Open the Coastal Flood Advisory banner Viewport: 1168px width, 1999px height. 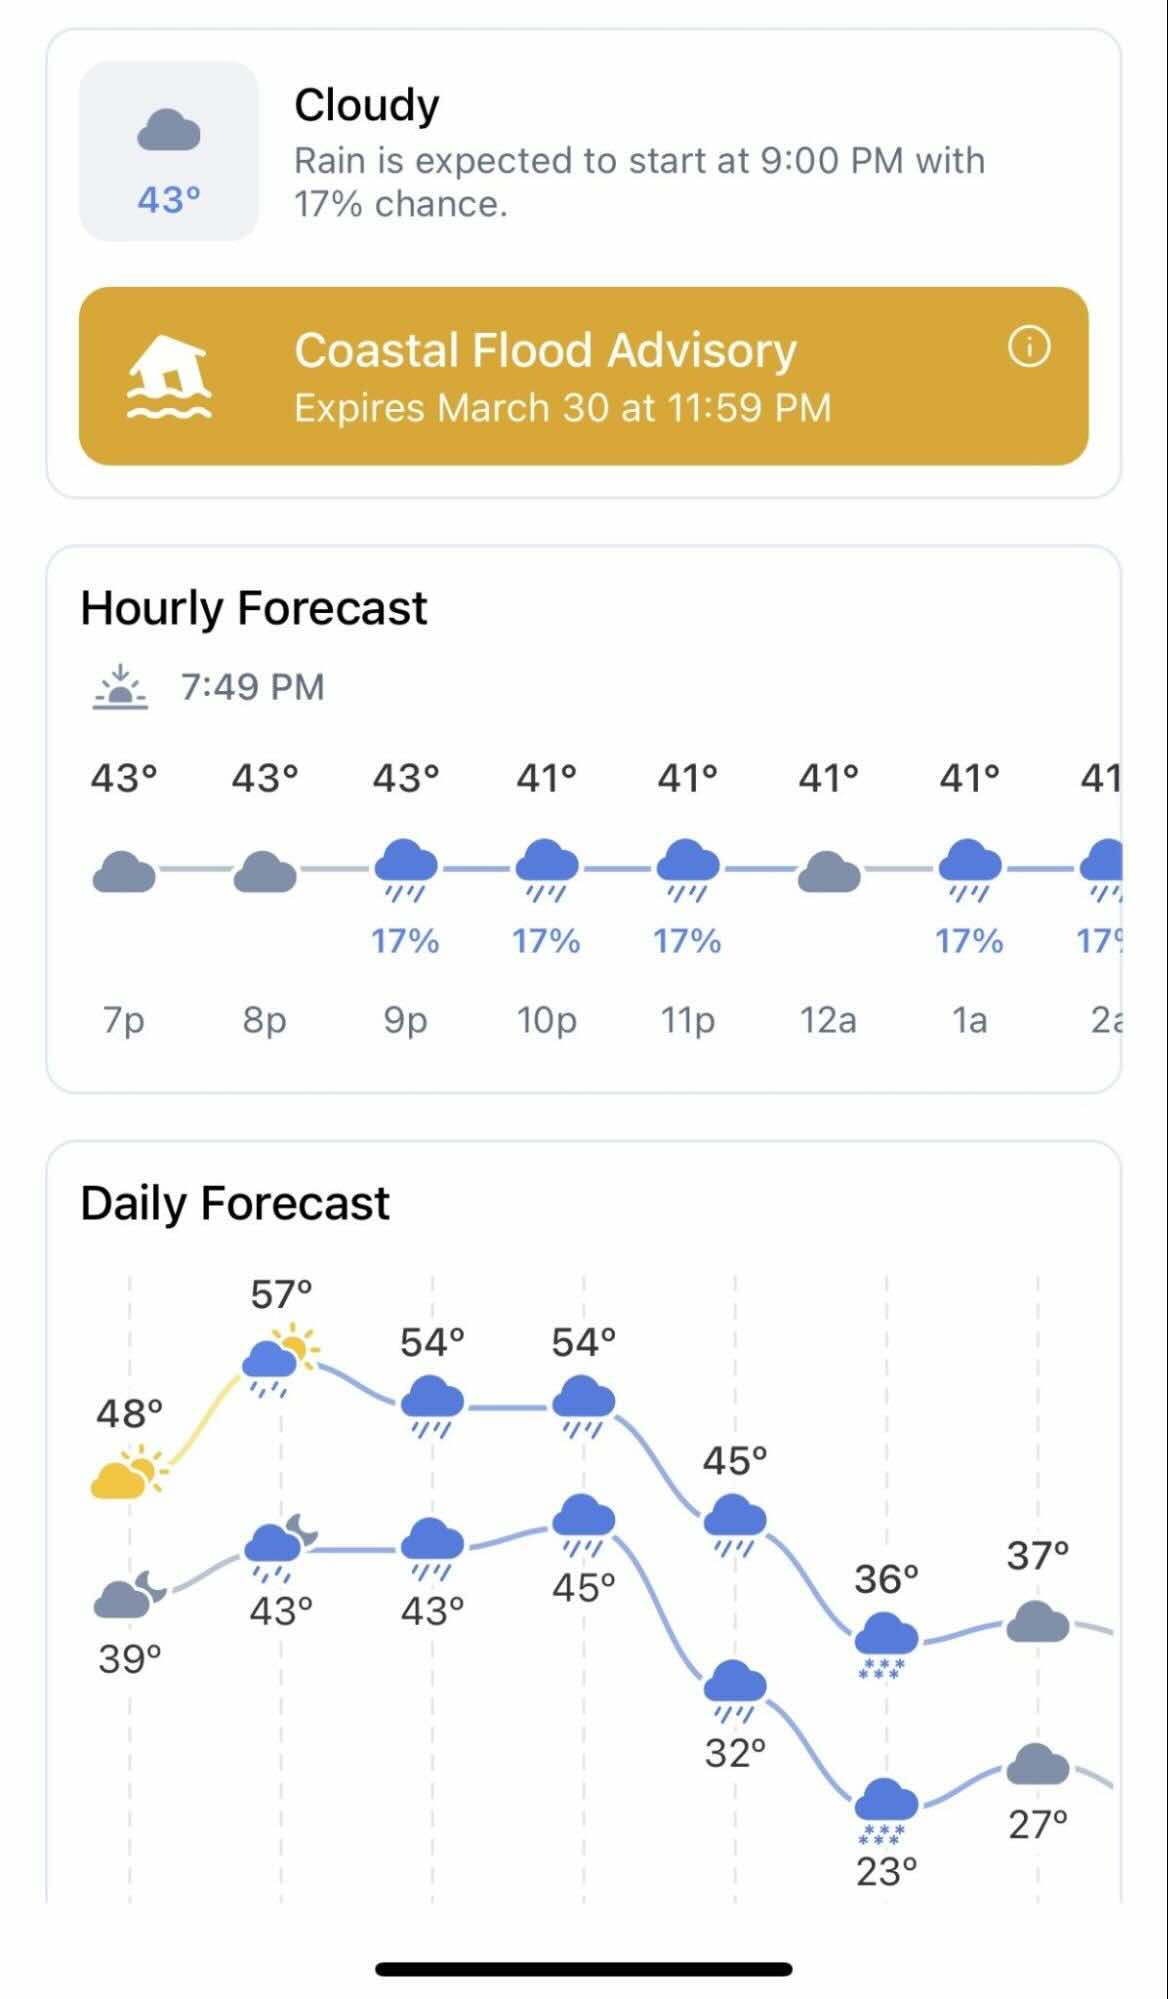(583, 376)
